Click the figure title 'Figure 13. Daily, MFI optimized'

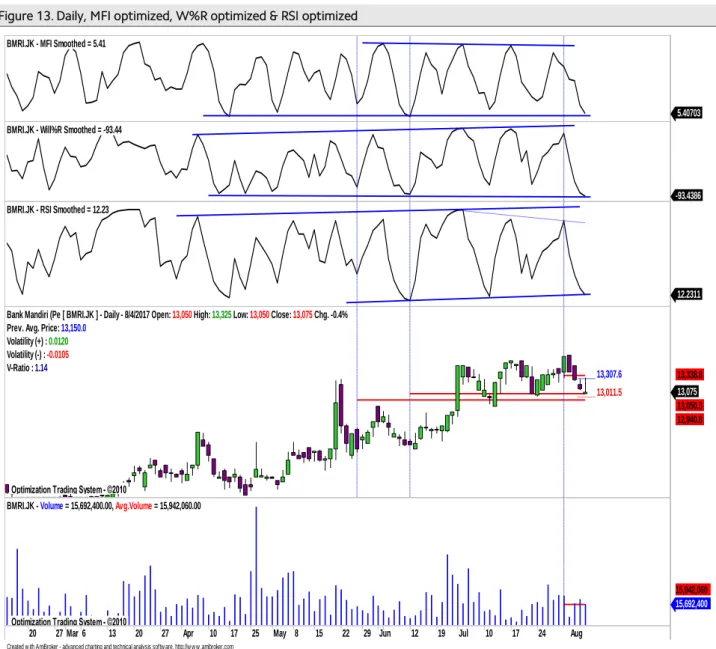(178, 16)
